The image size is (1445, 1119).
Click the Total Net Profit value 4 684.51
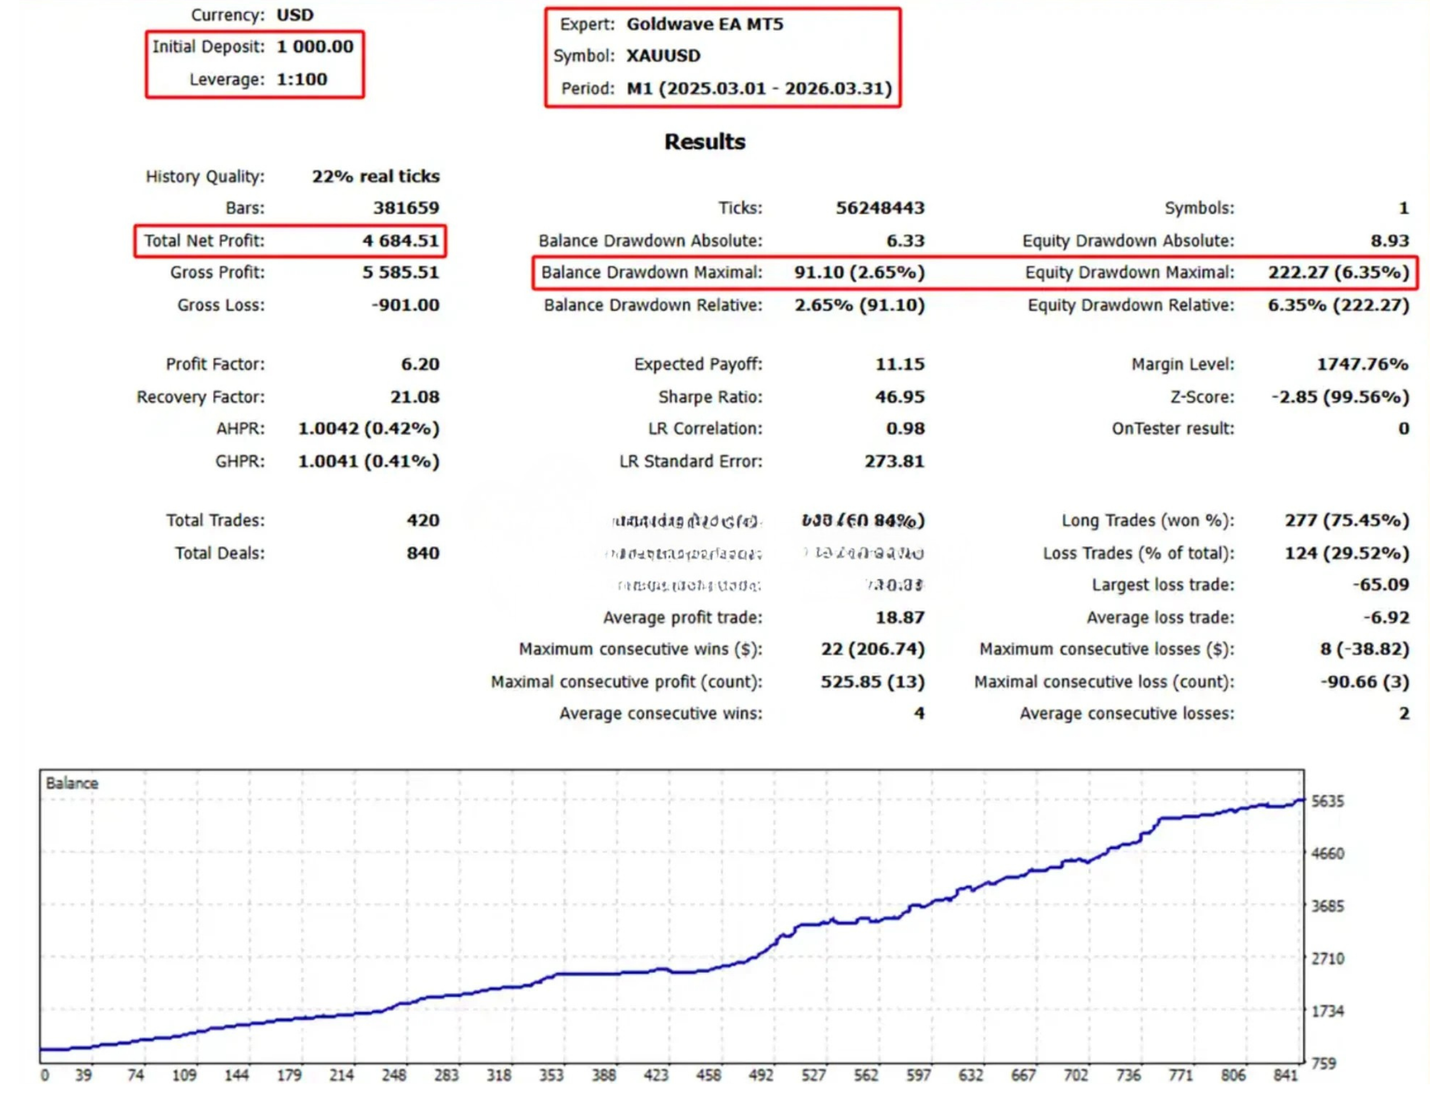point(400,240)
